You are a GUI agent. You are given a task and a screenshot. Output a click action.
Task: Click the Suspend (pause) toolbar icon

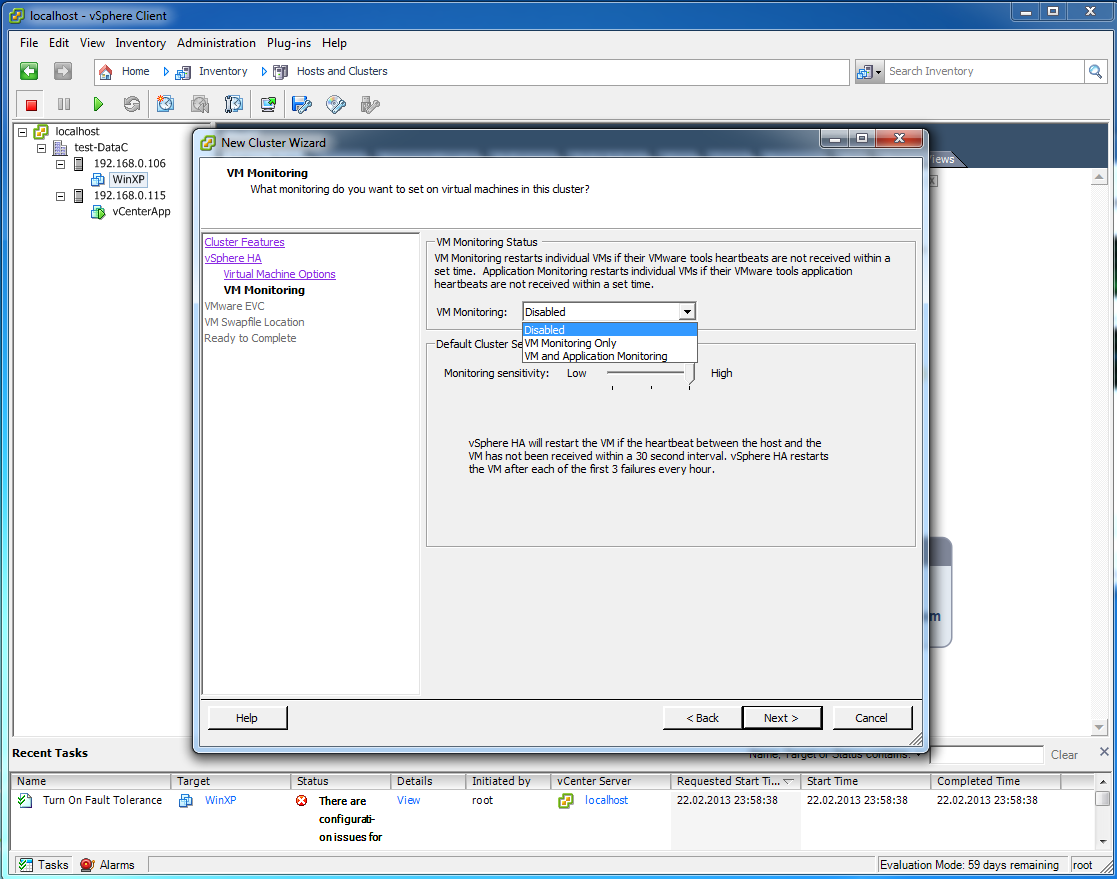(63, 105)
